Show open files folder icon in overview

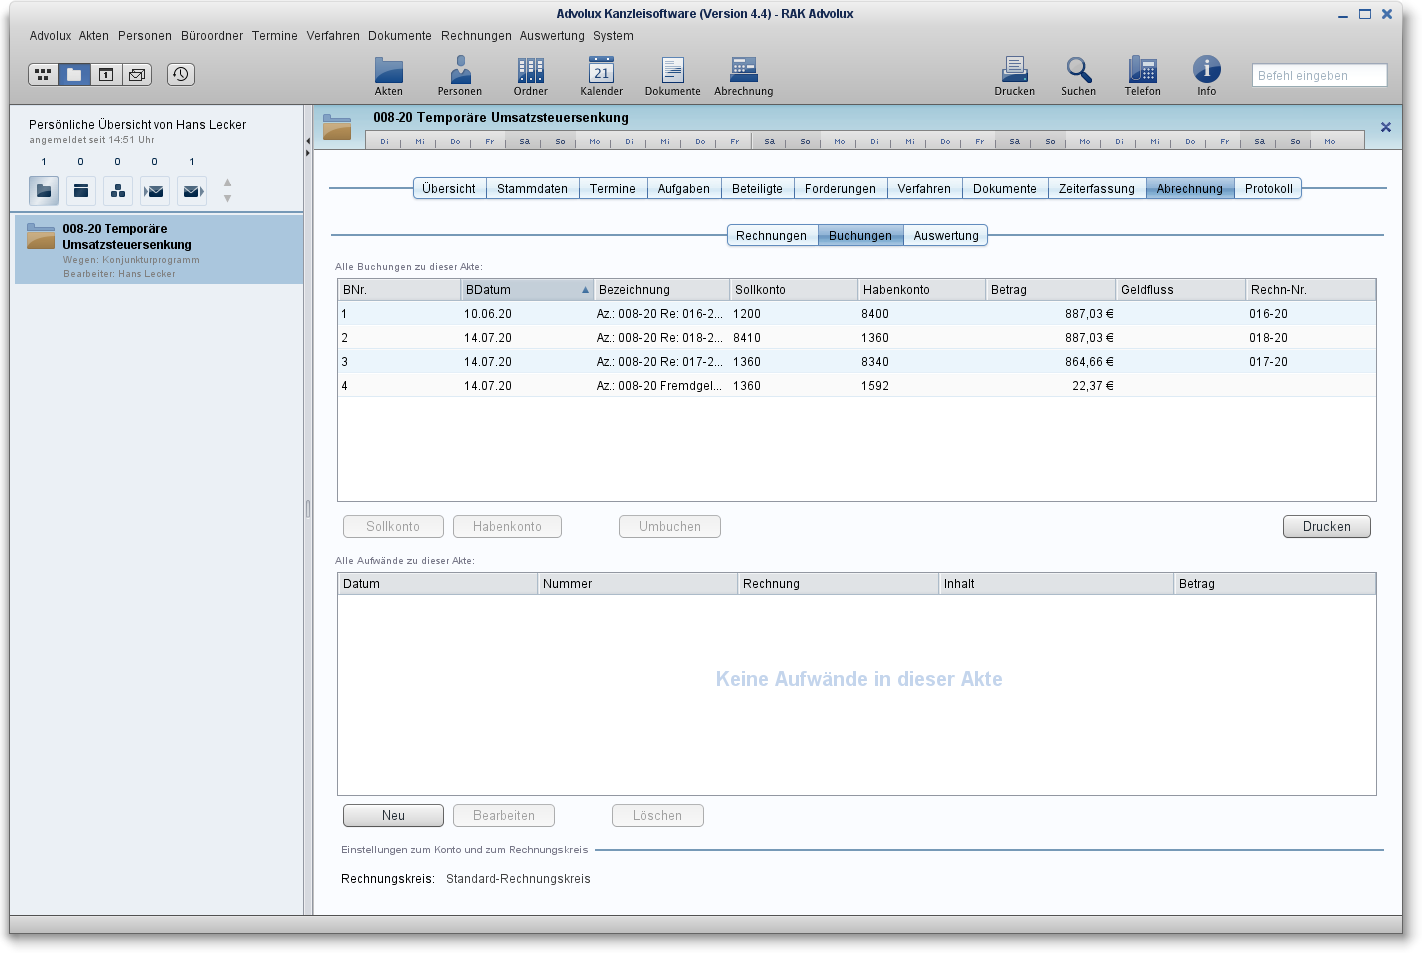(44, 190)
